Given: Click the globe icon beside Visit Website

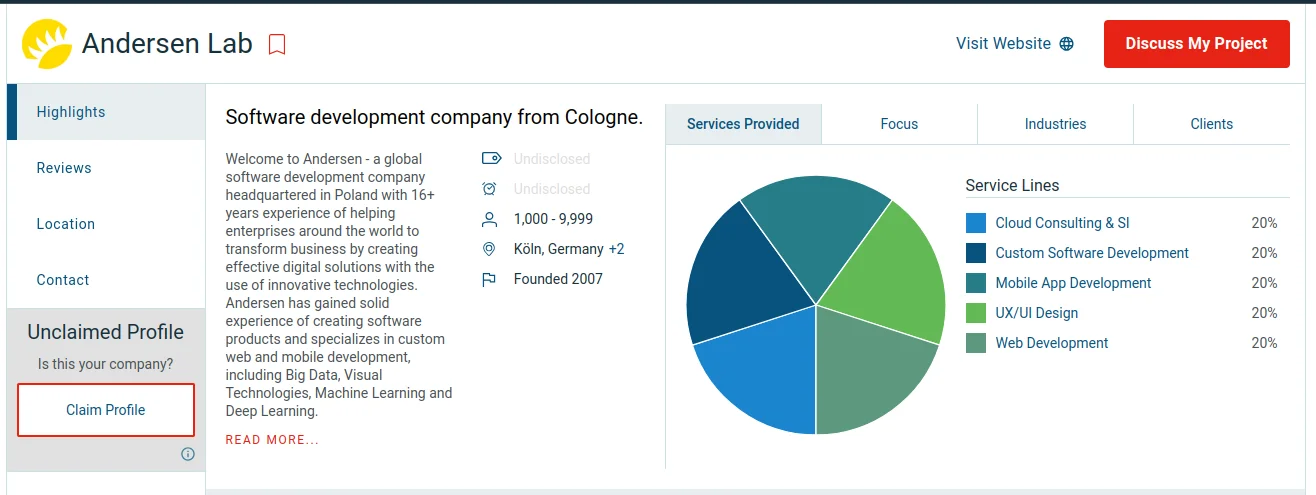Looking at the screenshot, I should 1067,44.
